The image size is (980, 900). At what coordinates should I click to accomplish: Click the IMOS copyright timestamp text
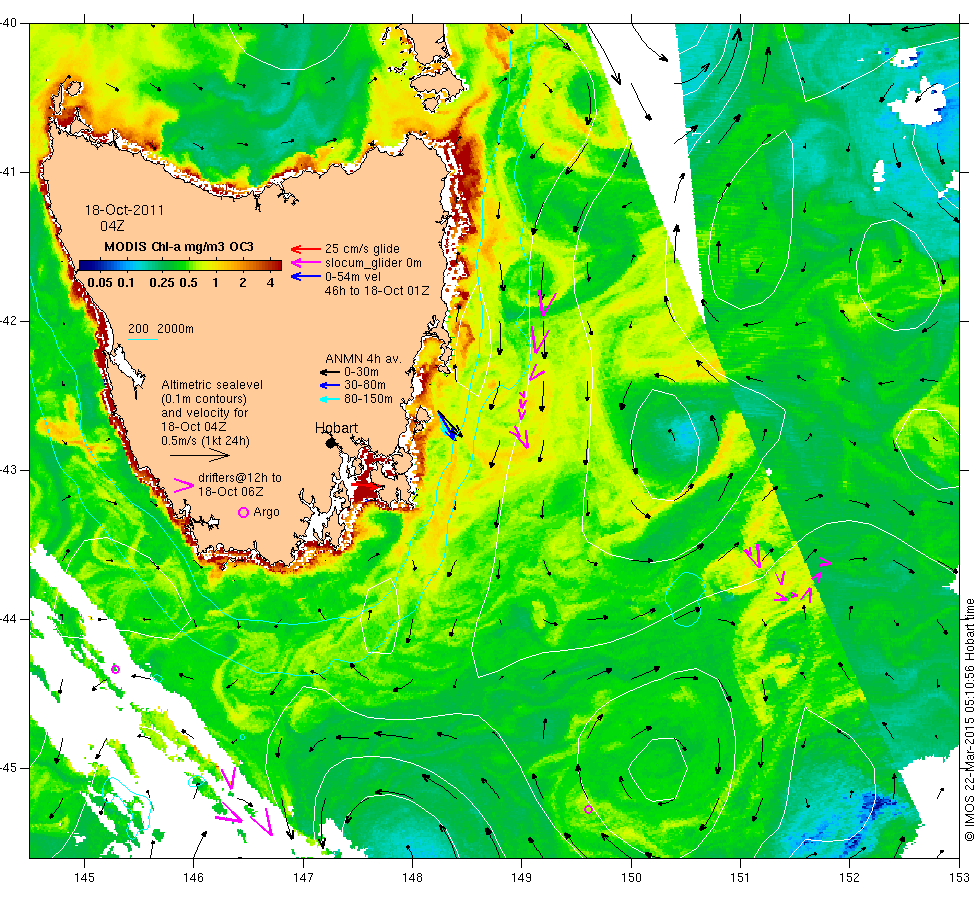969,719
